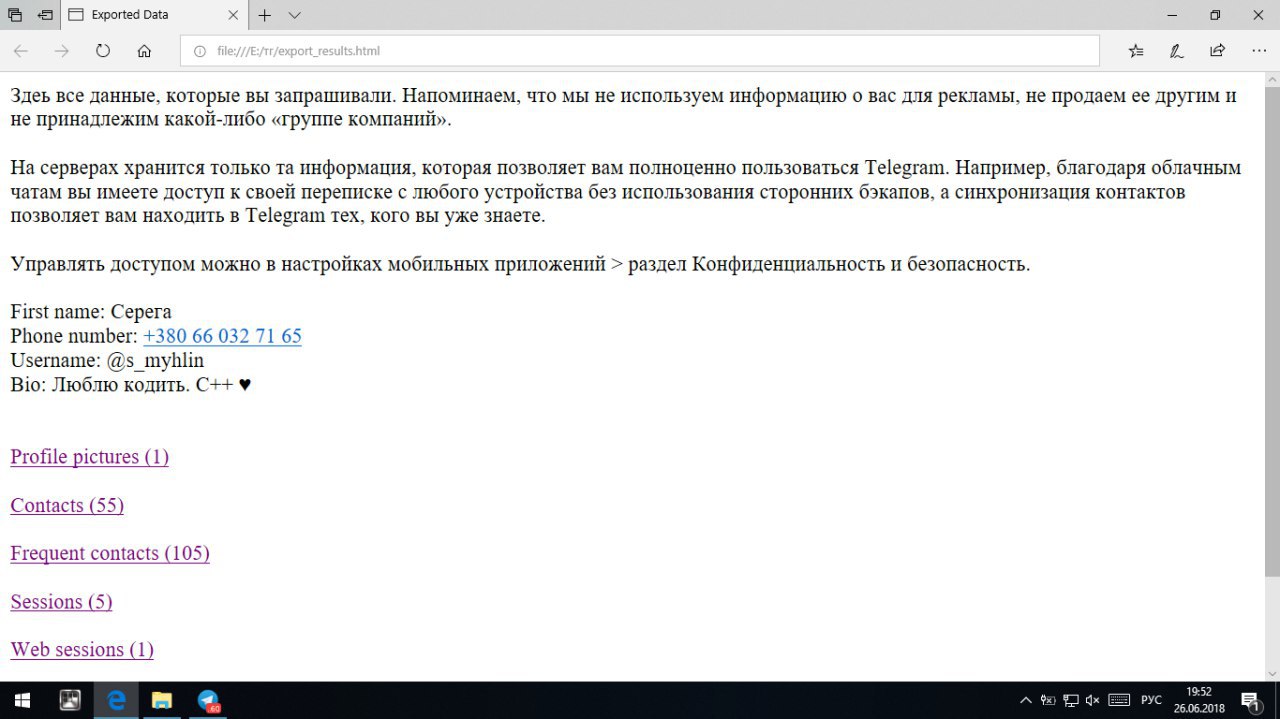Click the text First name: Серега
1280x719 pixels.
point(91,312)
